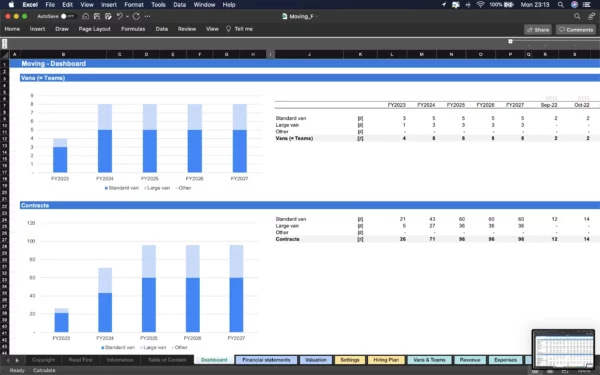Open the more options ellipsis in title bar
Viewport: 600px width, 375px height.
[147, 16]
